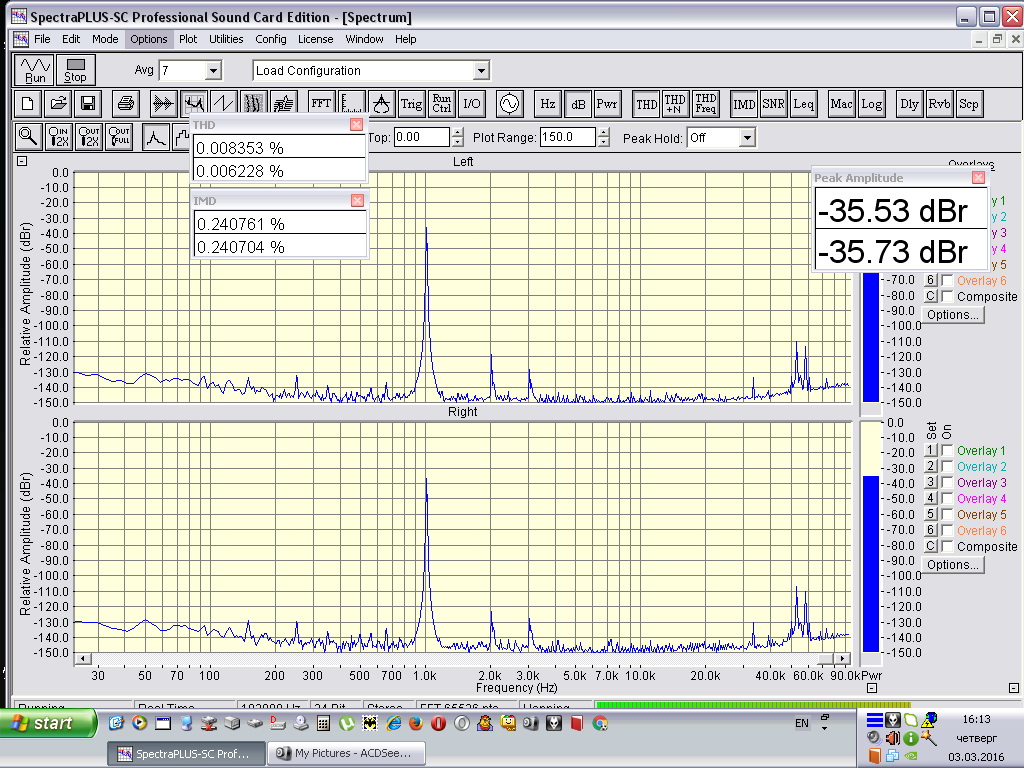Select the magnifier zoom tool

(x=28, y=138)
